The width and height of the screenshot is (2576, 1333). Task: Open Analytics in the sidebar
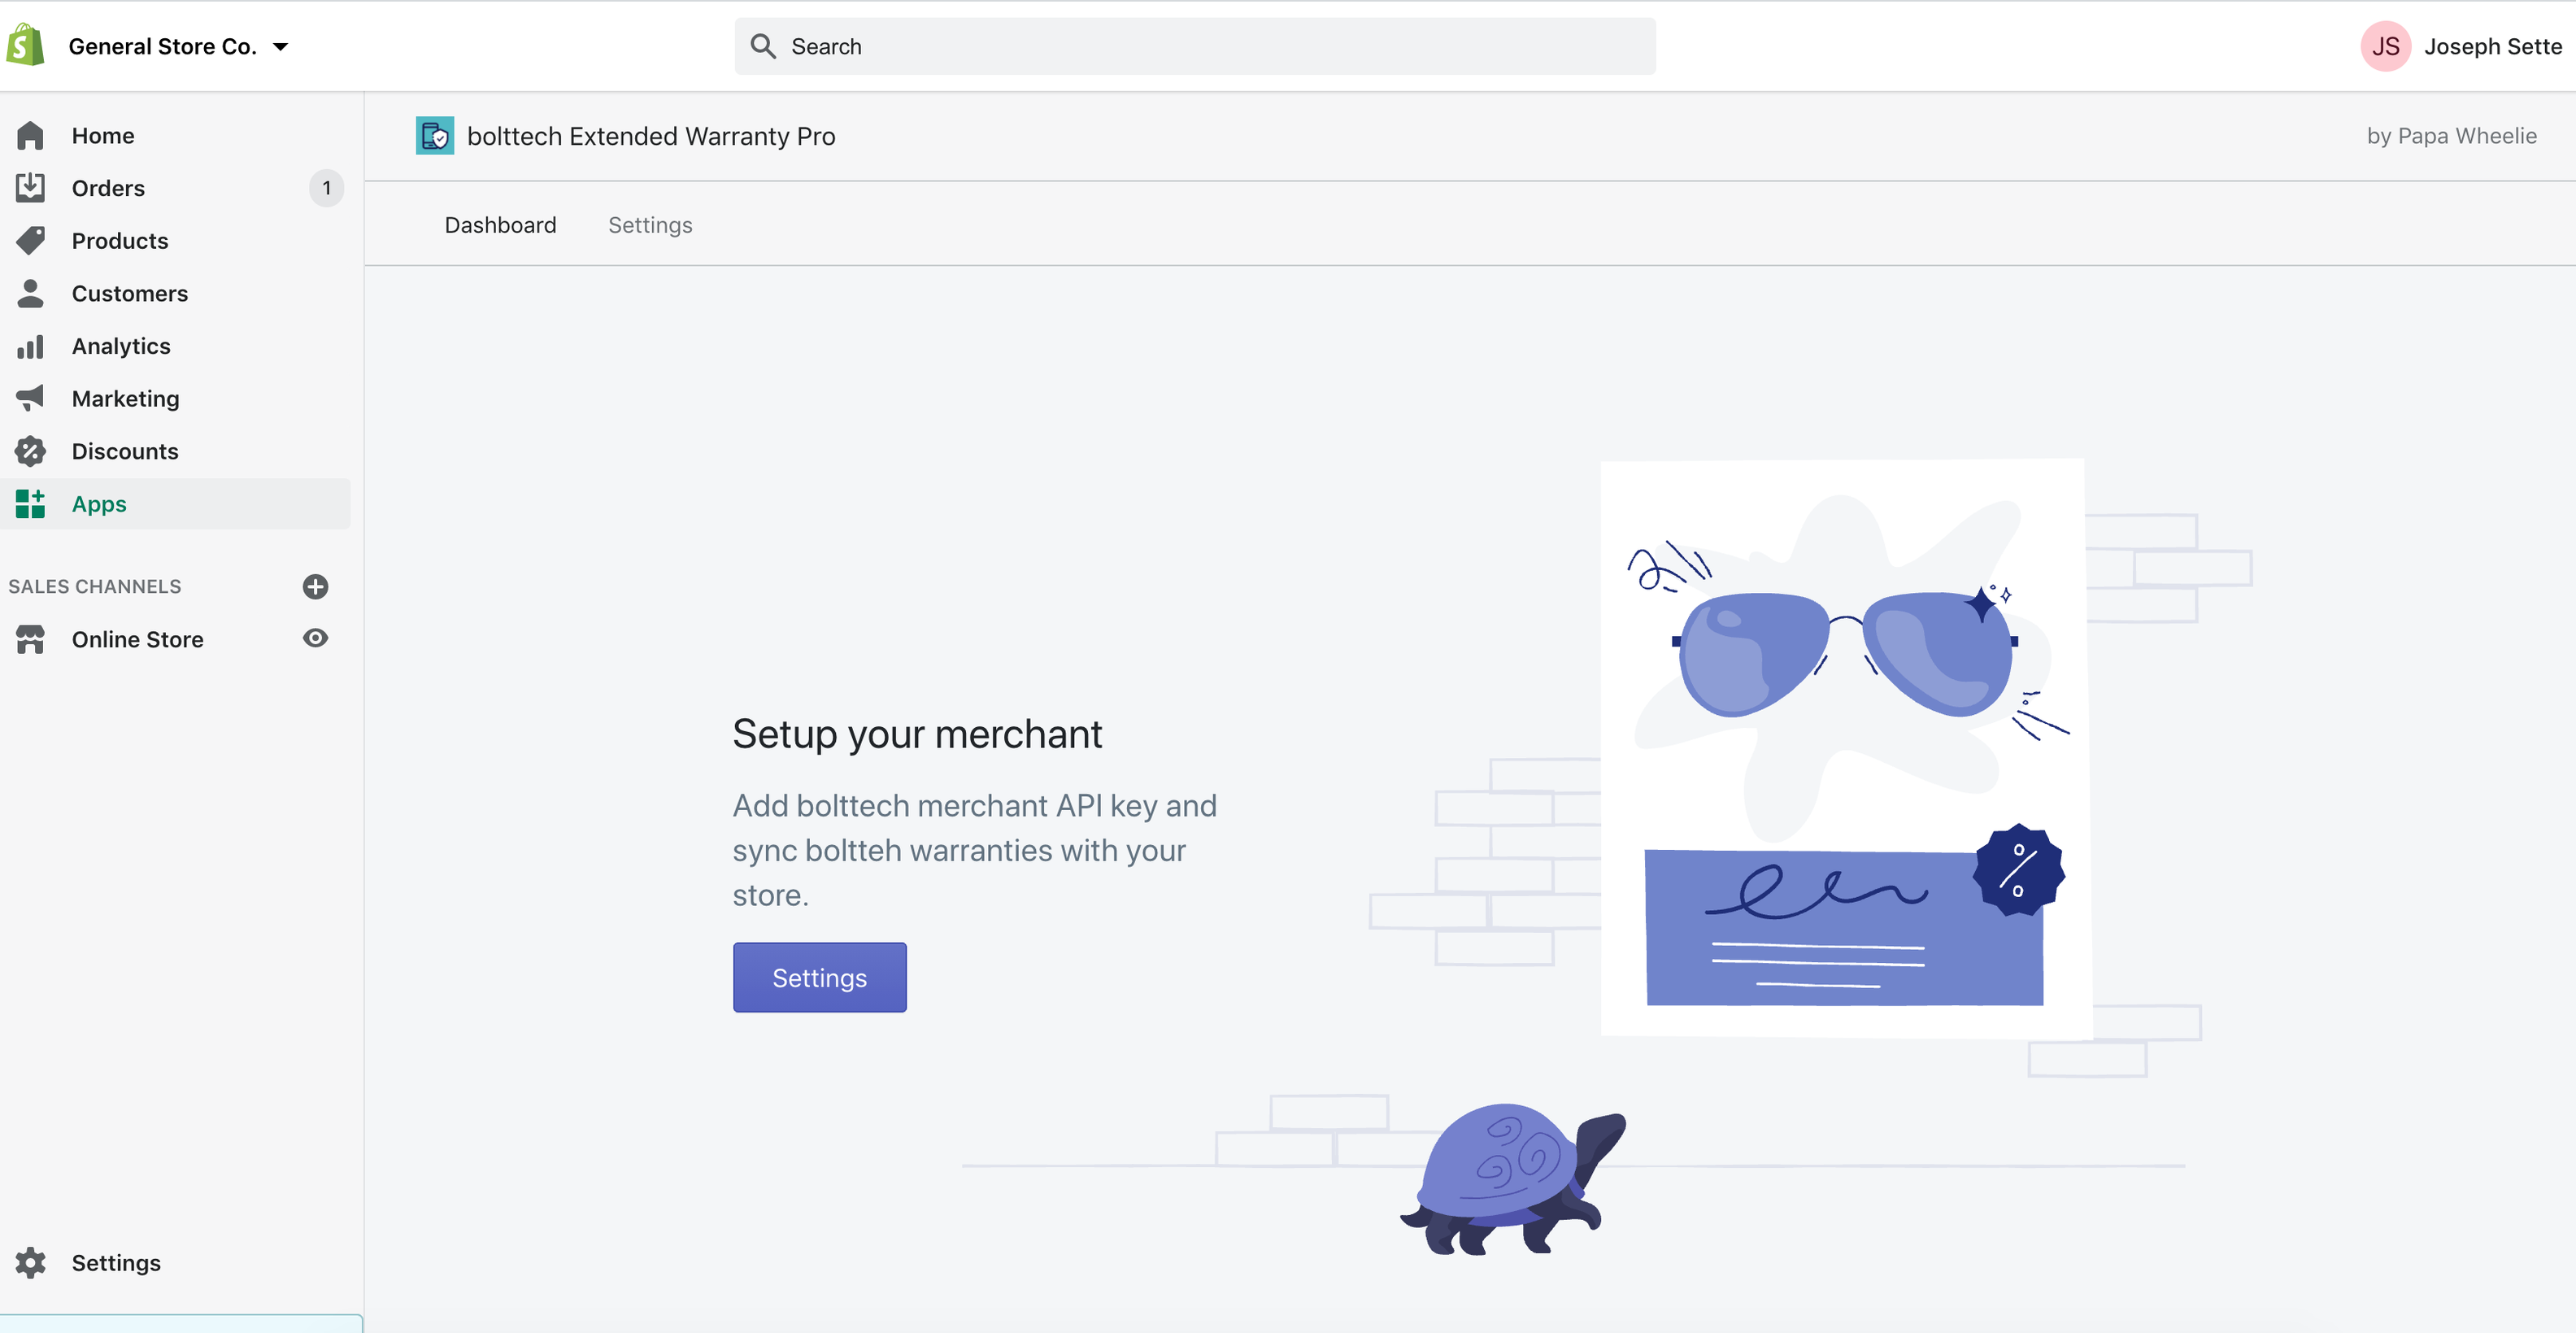[x=121, y=346]
